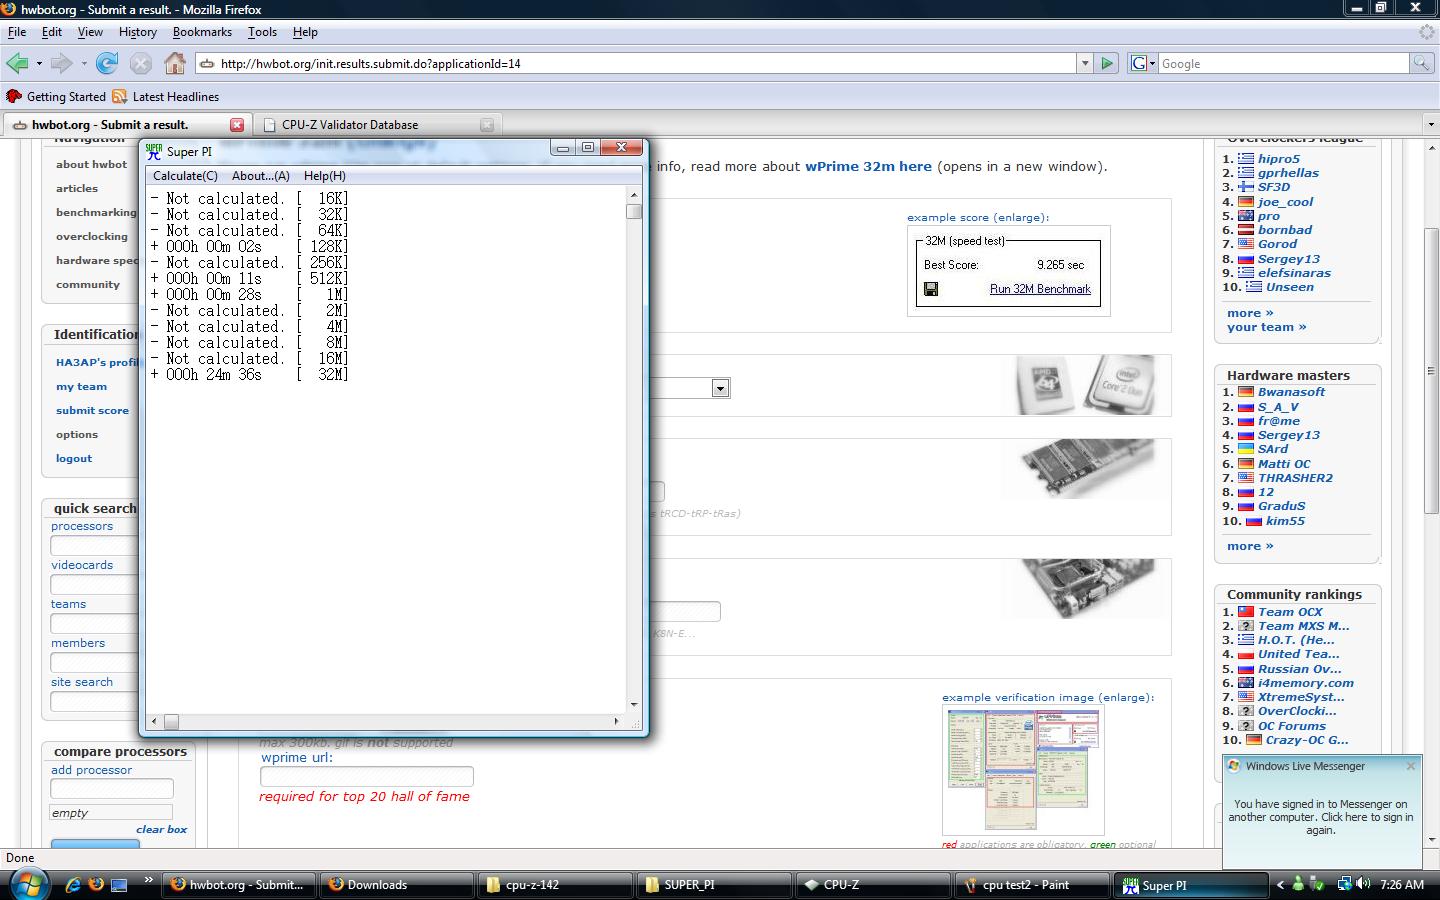Show hidden tray icons arrow
This screenshot has height=900, width=1440.
pos(1280,885)
